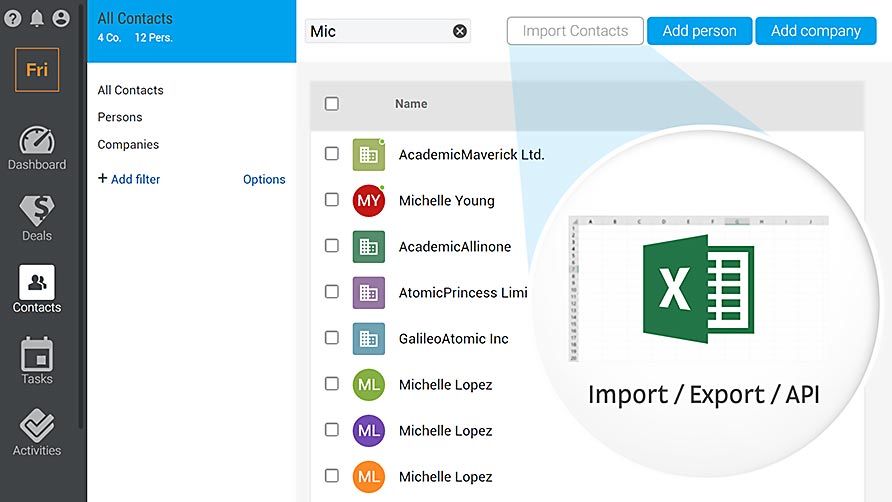Click the All Contacts blue header title

(x=135, y=19)
